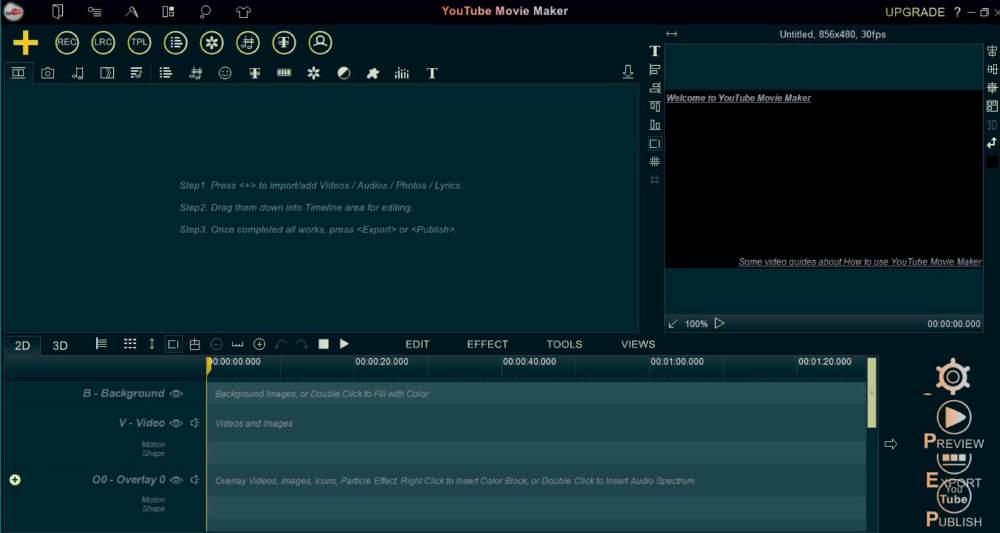1000x533 pixels.
Task: Open the EDIT menu
Action: click(x=417, y=344)
